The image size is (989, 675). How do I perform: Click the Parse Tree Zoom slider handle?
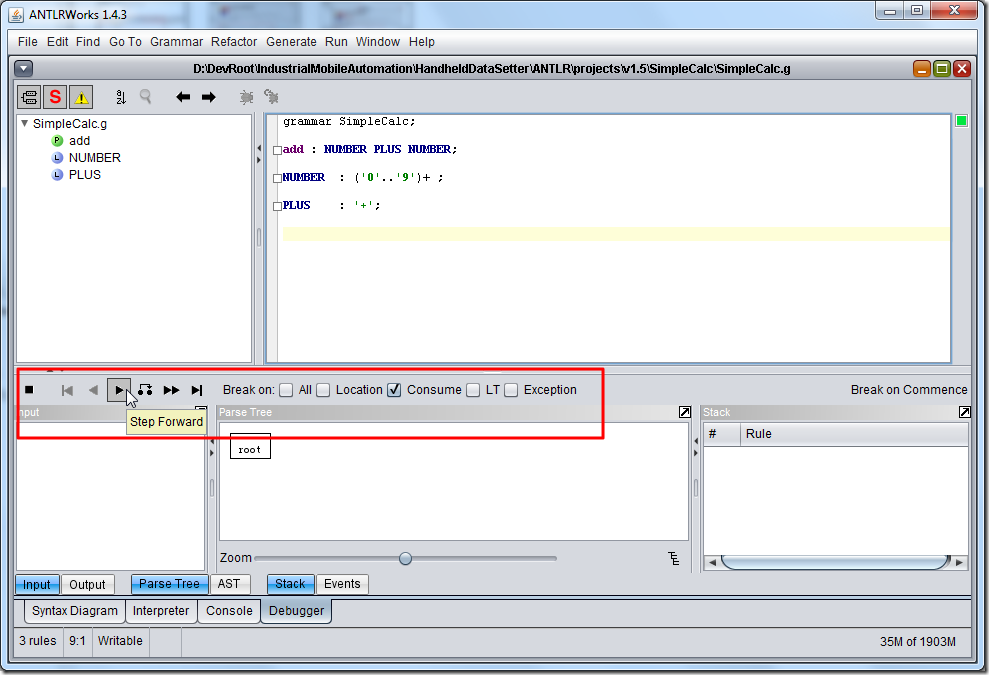pos(405,558)
